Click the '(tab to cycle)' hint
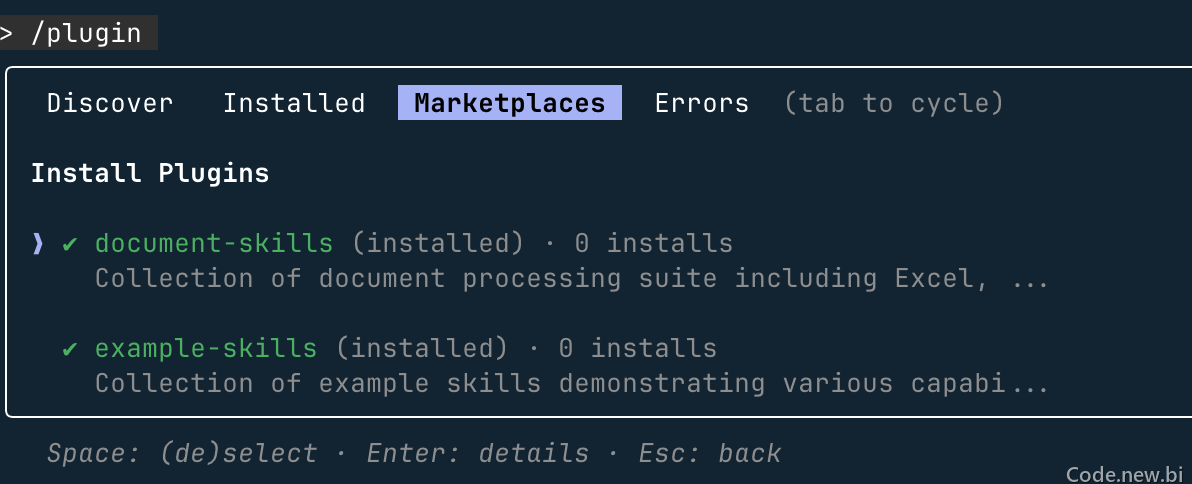Image resolution: width=1192 pixels, height=484 pixels. tap(893, 103)
